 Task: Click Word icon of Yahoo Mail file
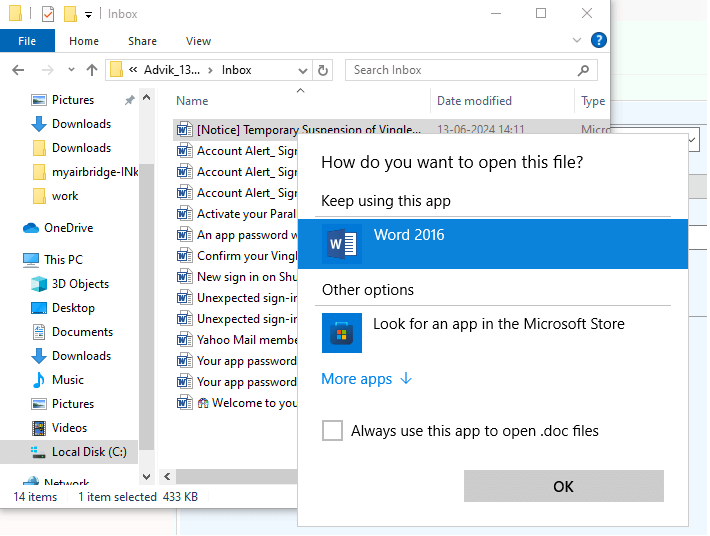[184, 340]
